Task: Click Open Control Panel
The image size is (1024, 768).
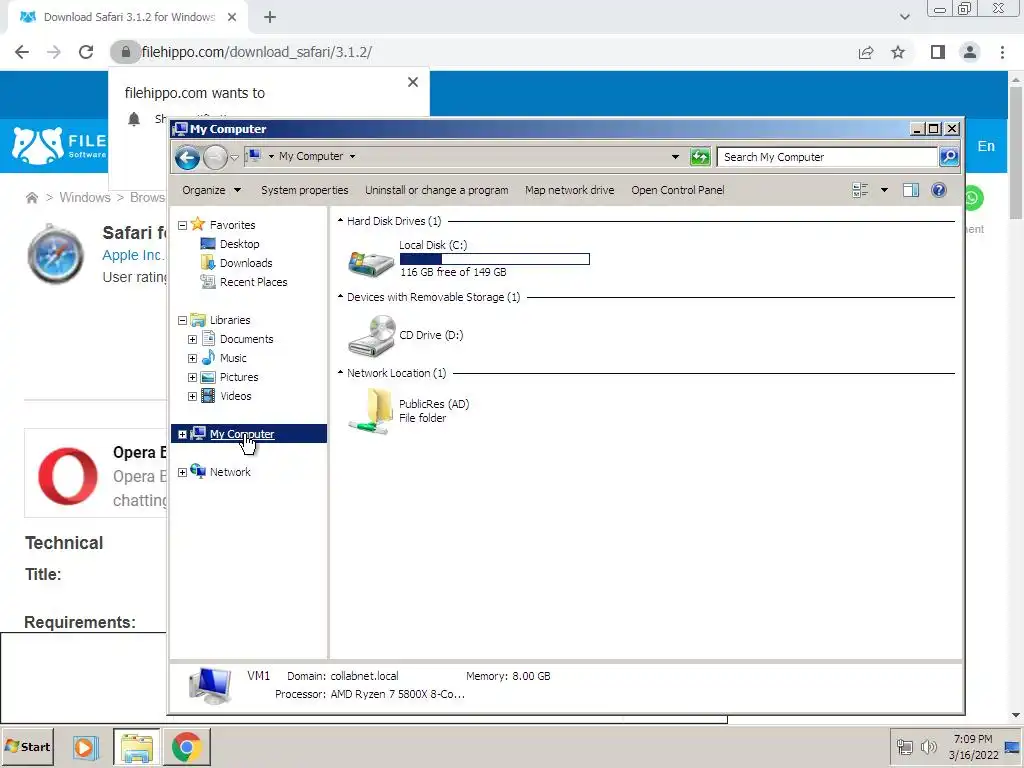Action: pyautogui.click(x=677, y=190)
